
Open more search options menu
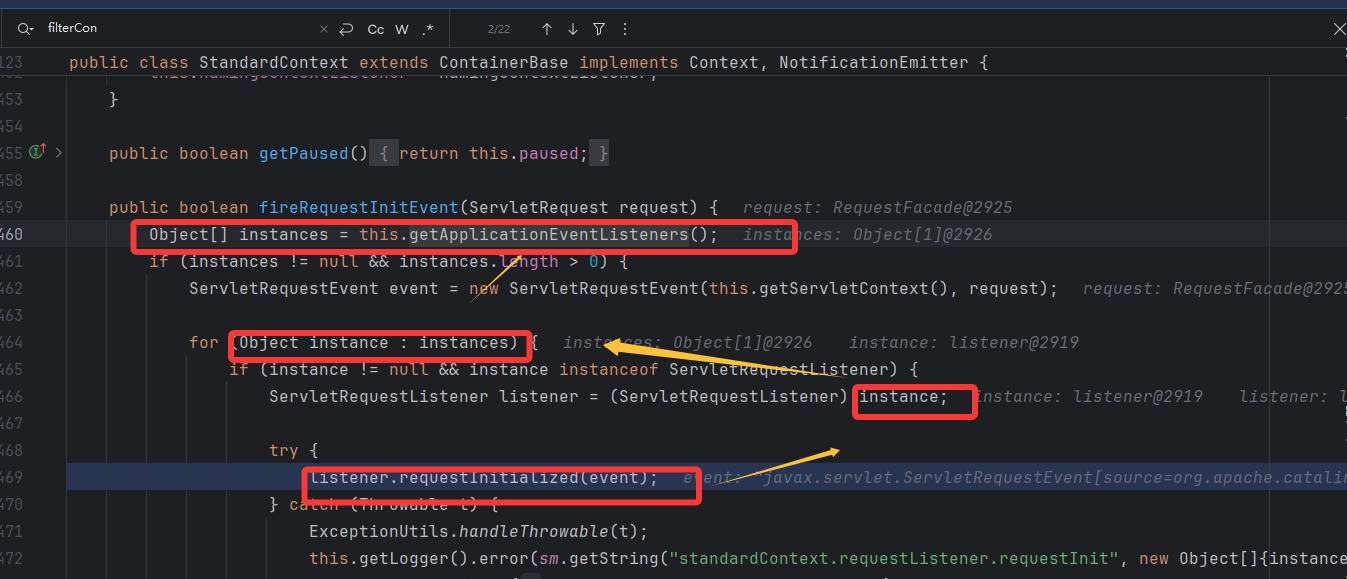[625, 29]
